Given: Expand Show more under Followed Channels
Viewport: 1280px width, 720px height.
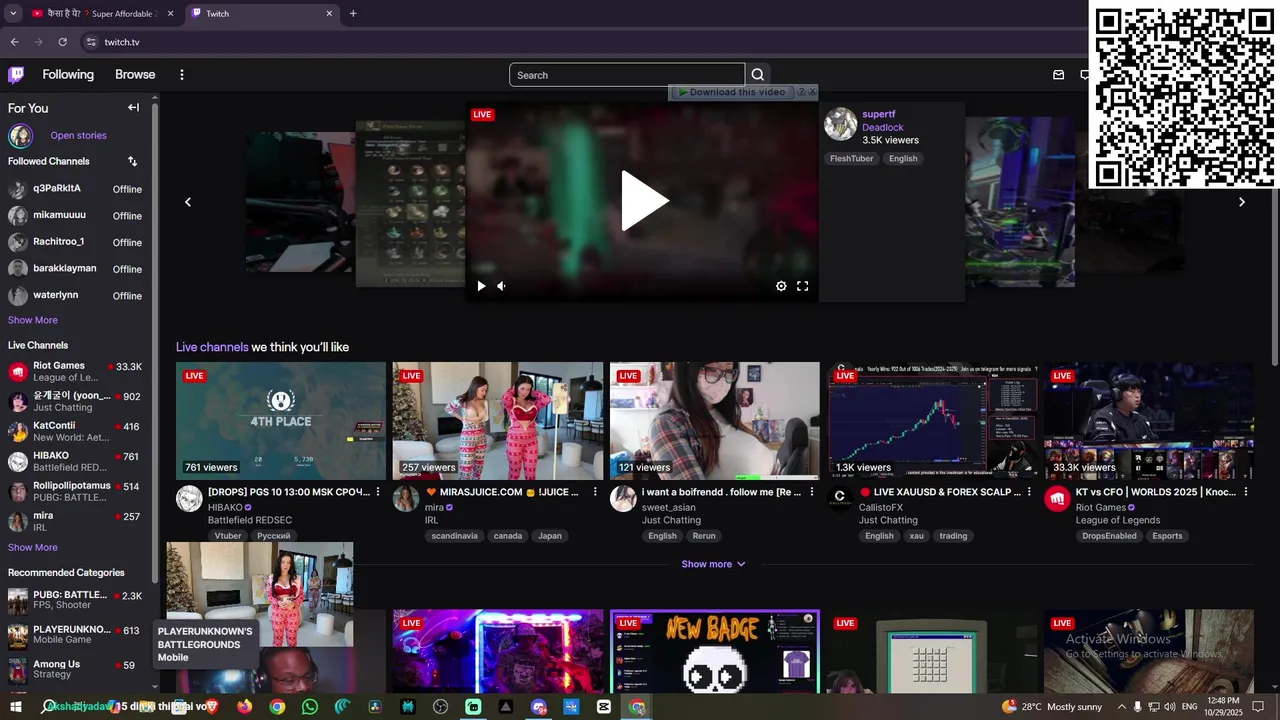Looking at the screenshot, I should (33, 320).
